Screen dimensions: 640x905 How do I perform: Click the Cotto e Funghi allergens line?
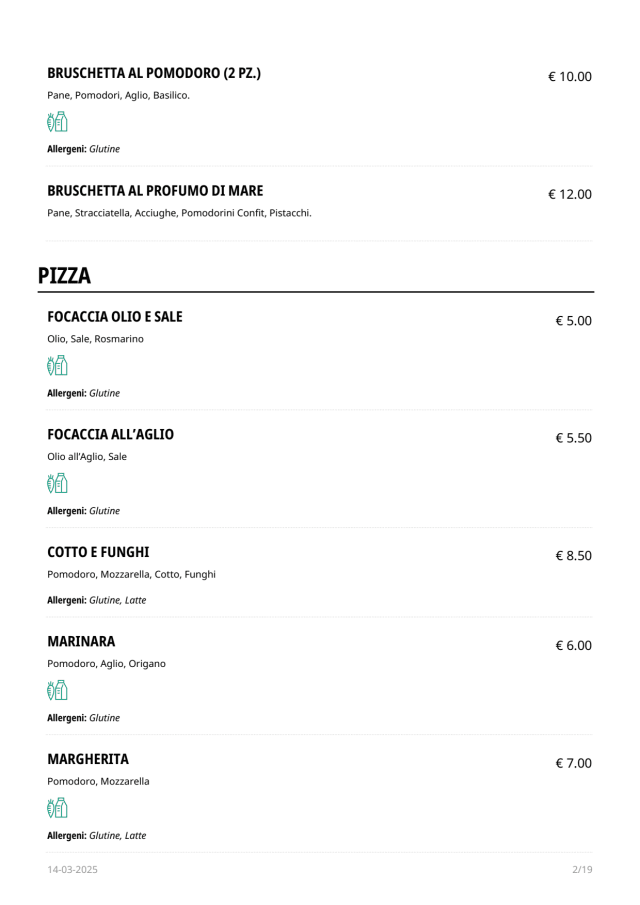(x=96, y=600)
